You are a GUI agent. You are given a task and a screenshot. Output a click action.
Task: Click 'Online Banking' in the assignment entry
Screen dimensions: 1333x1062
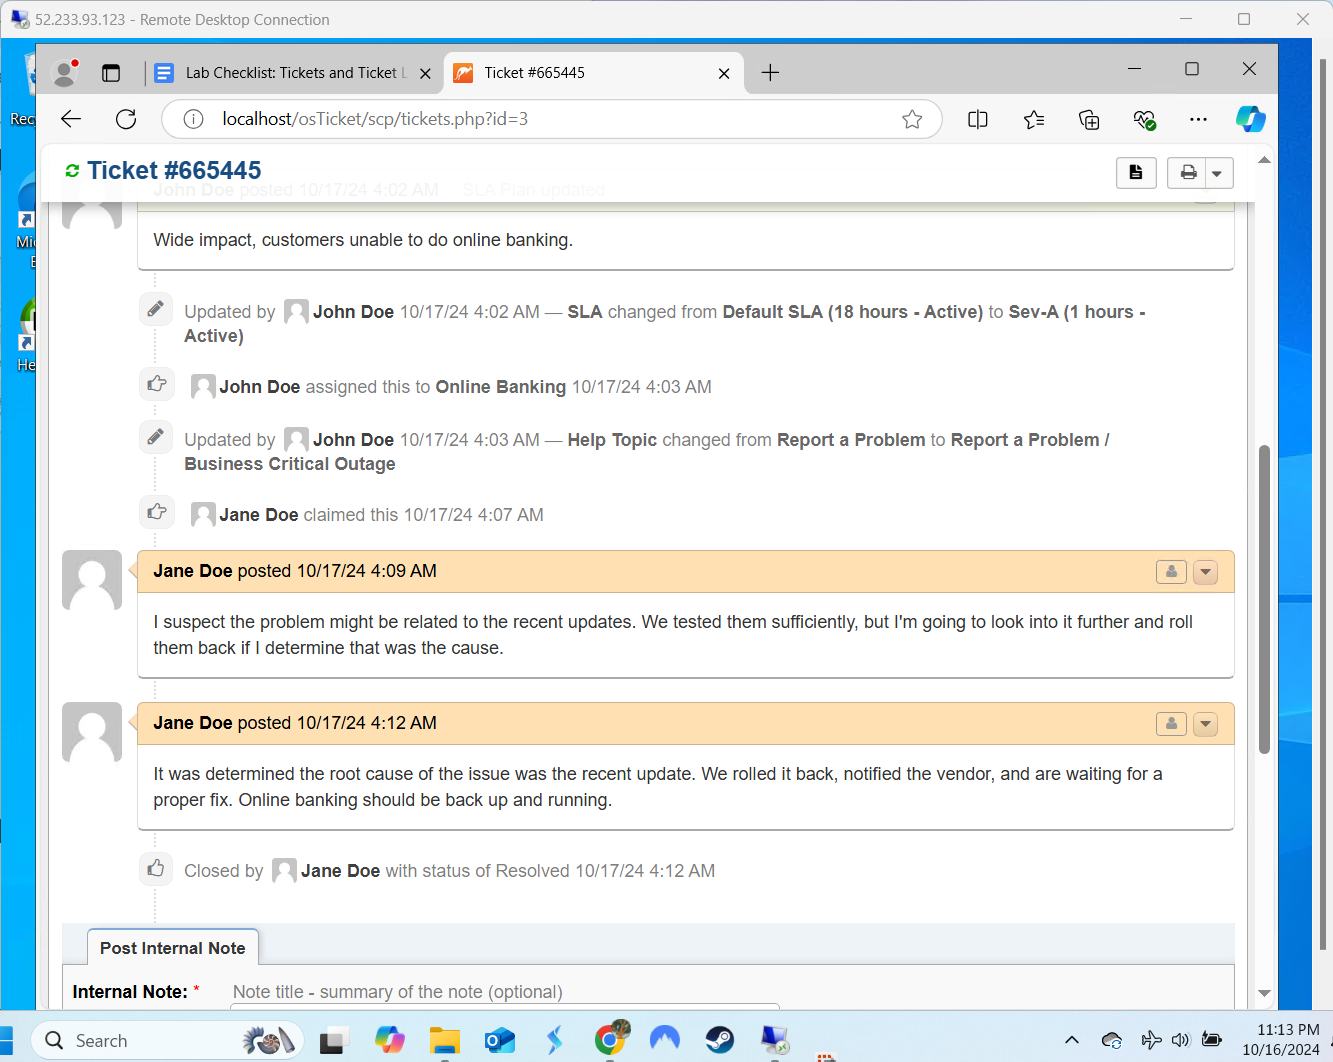[x=501, y=387]
